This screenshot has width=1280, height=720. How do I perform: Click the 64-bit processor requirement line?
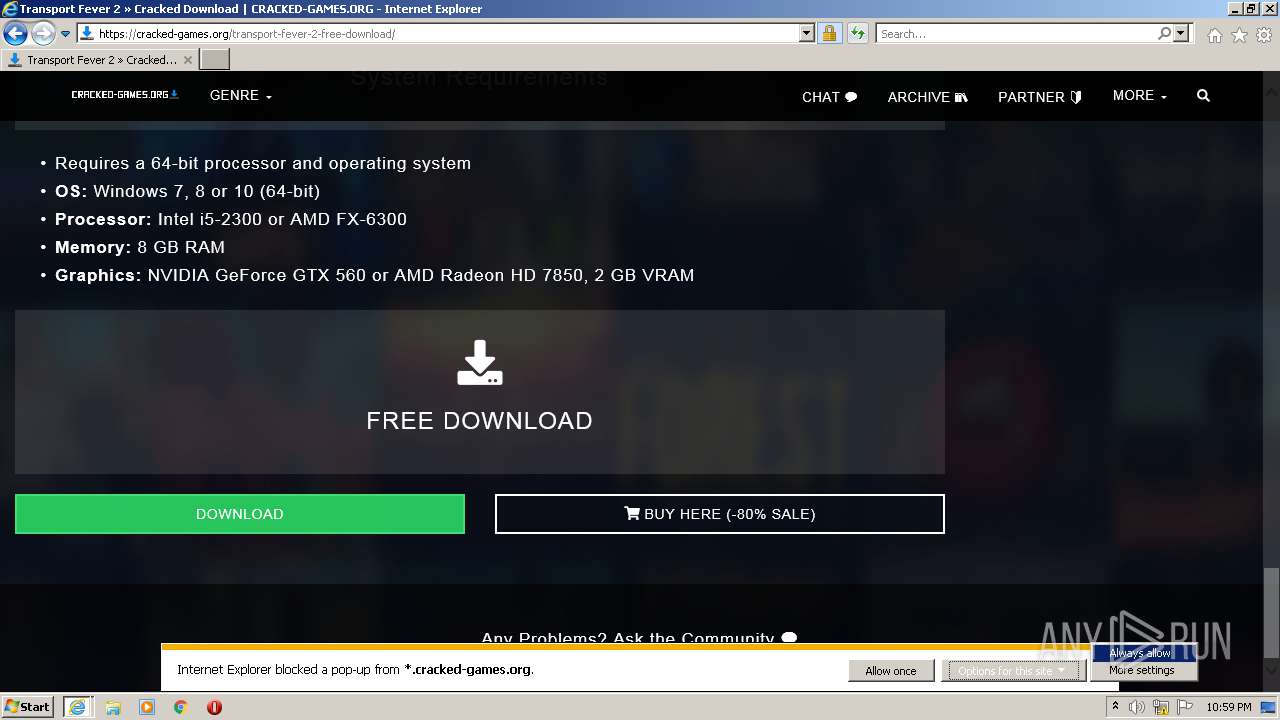tap(263, 163)
